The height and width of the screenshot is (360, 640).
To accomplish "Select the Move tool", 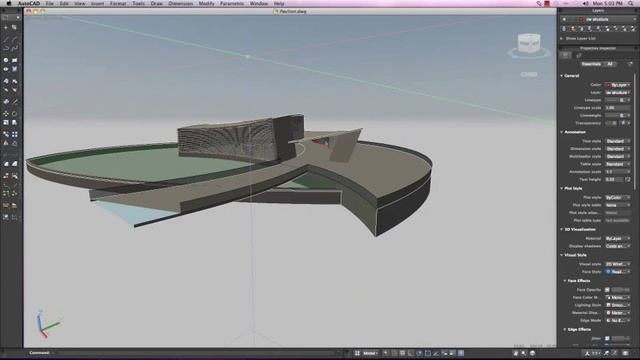I will [x=6, y=113].
